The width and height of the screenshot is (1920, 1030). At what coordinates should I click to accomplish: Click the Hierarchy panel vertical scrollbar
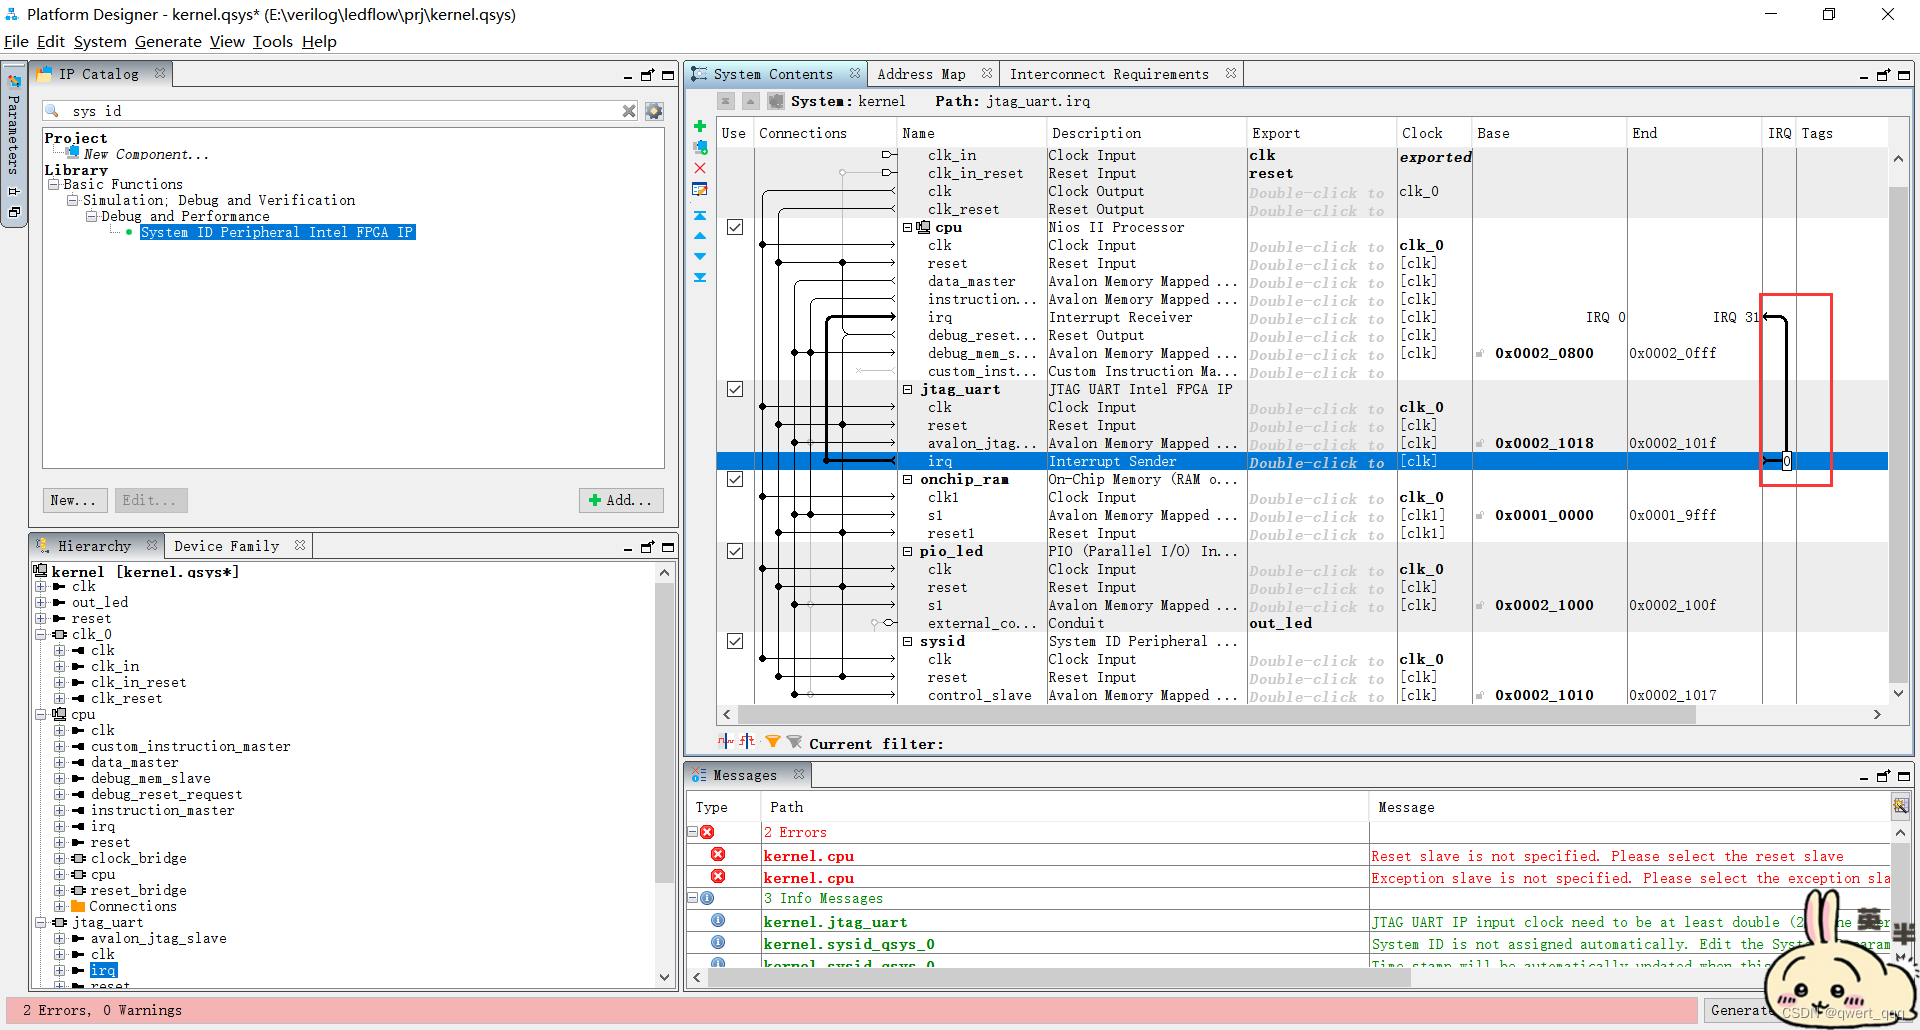click(x=664, y=732)
